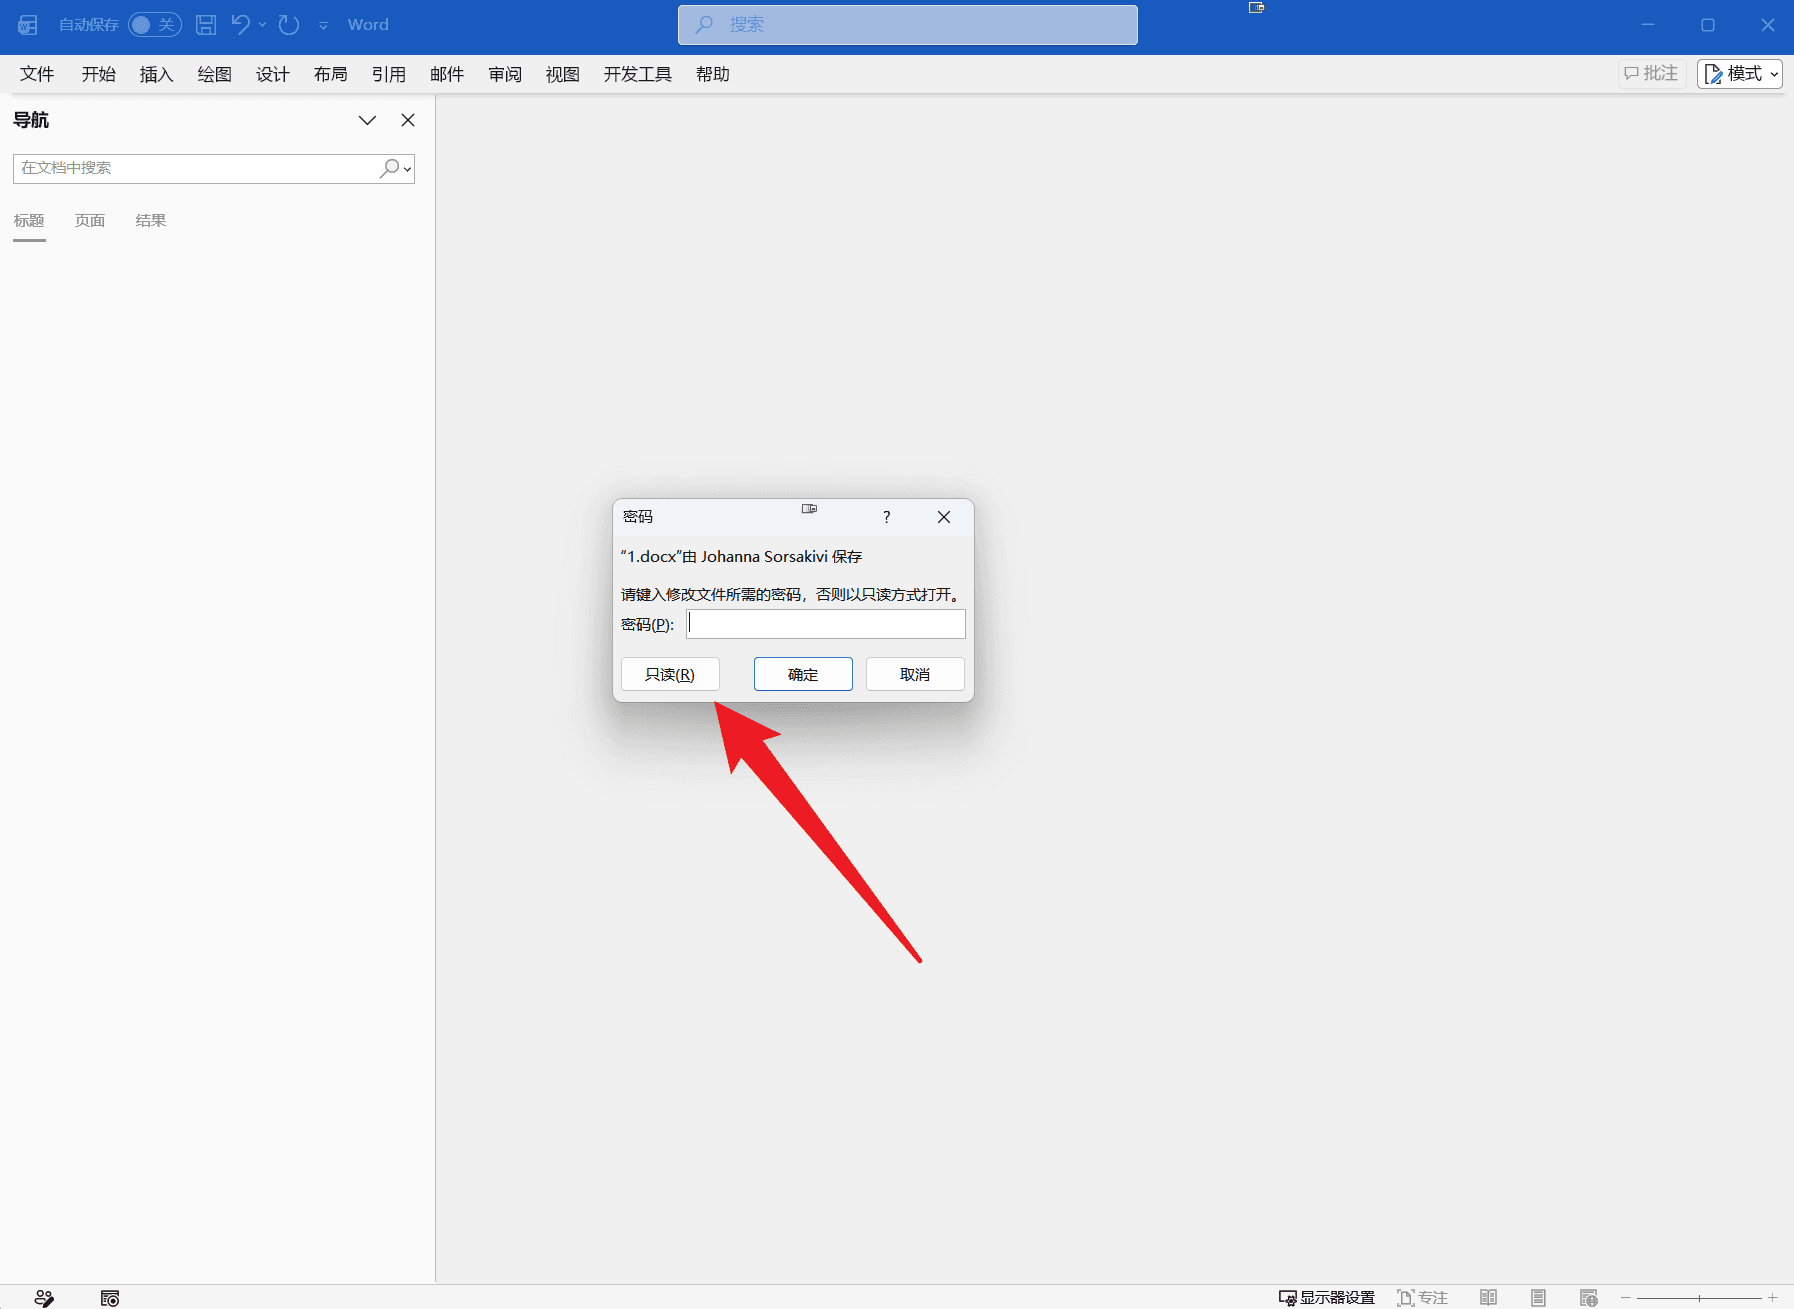Switch to the 页面 navigation tab
This screenshot has width=1794, height=1309.
(90, 221)
